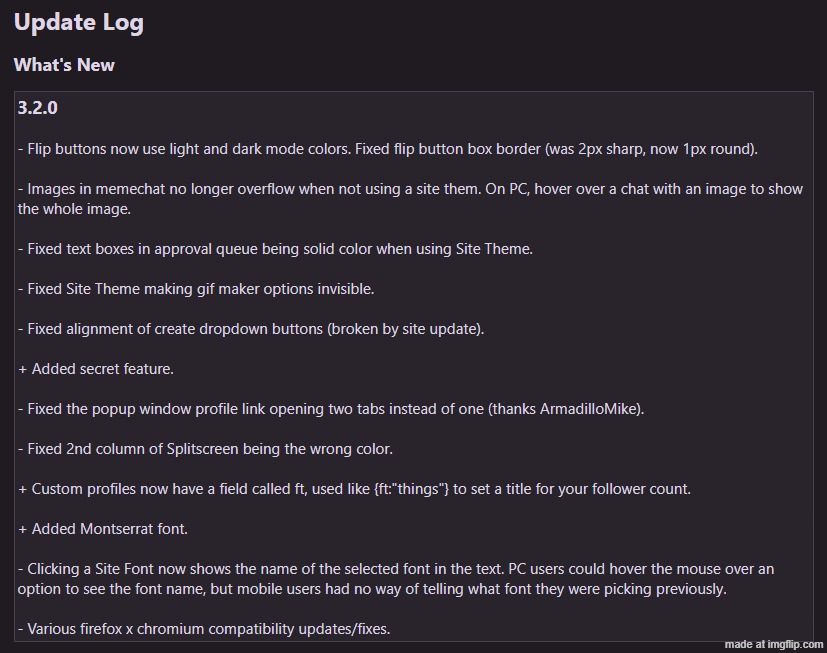Click the What's New subheading
Image resolution: width=827 pixels, height=653 pixels.
click(64, 65)
